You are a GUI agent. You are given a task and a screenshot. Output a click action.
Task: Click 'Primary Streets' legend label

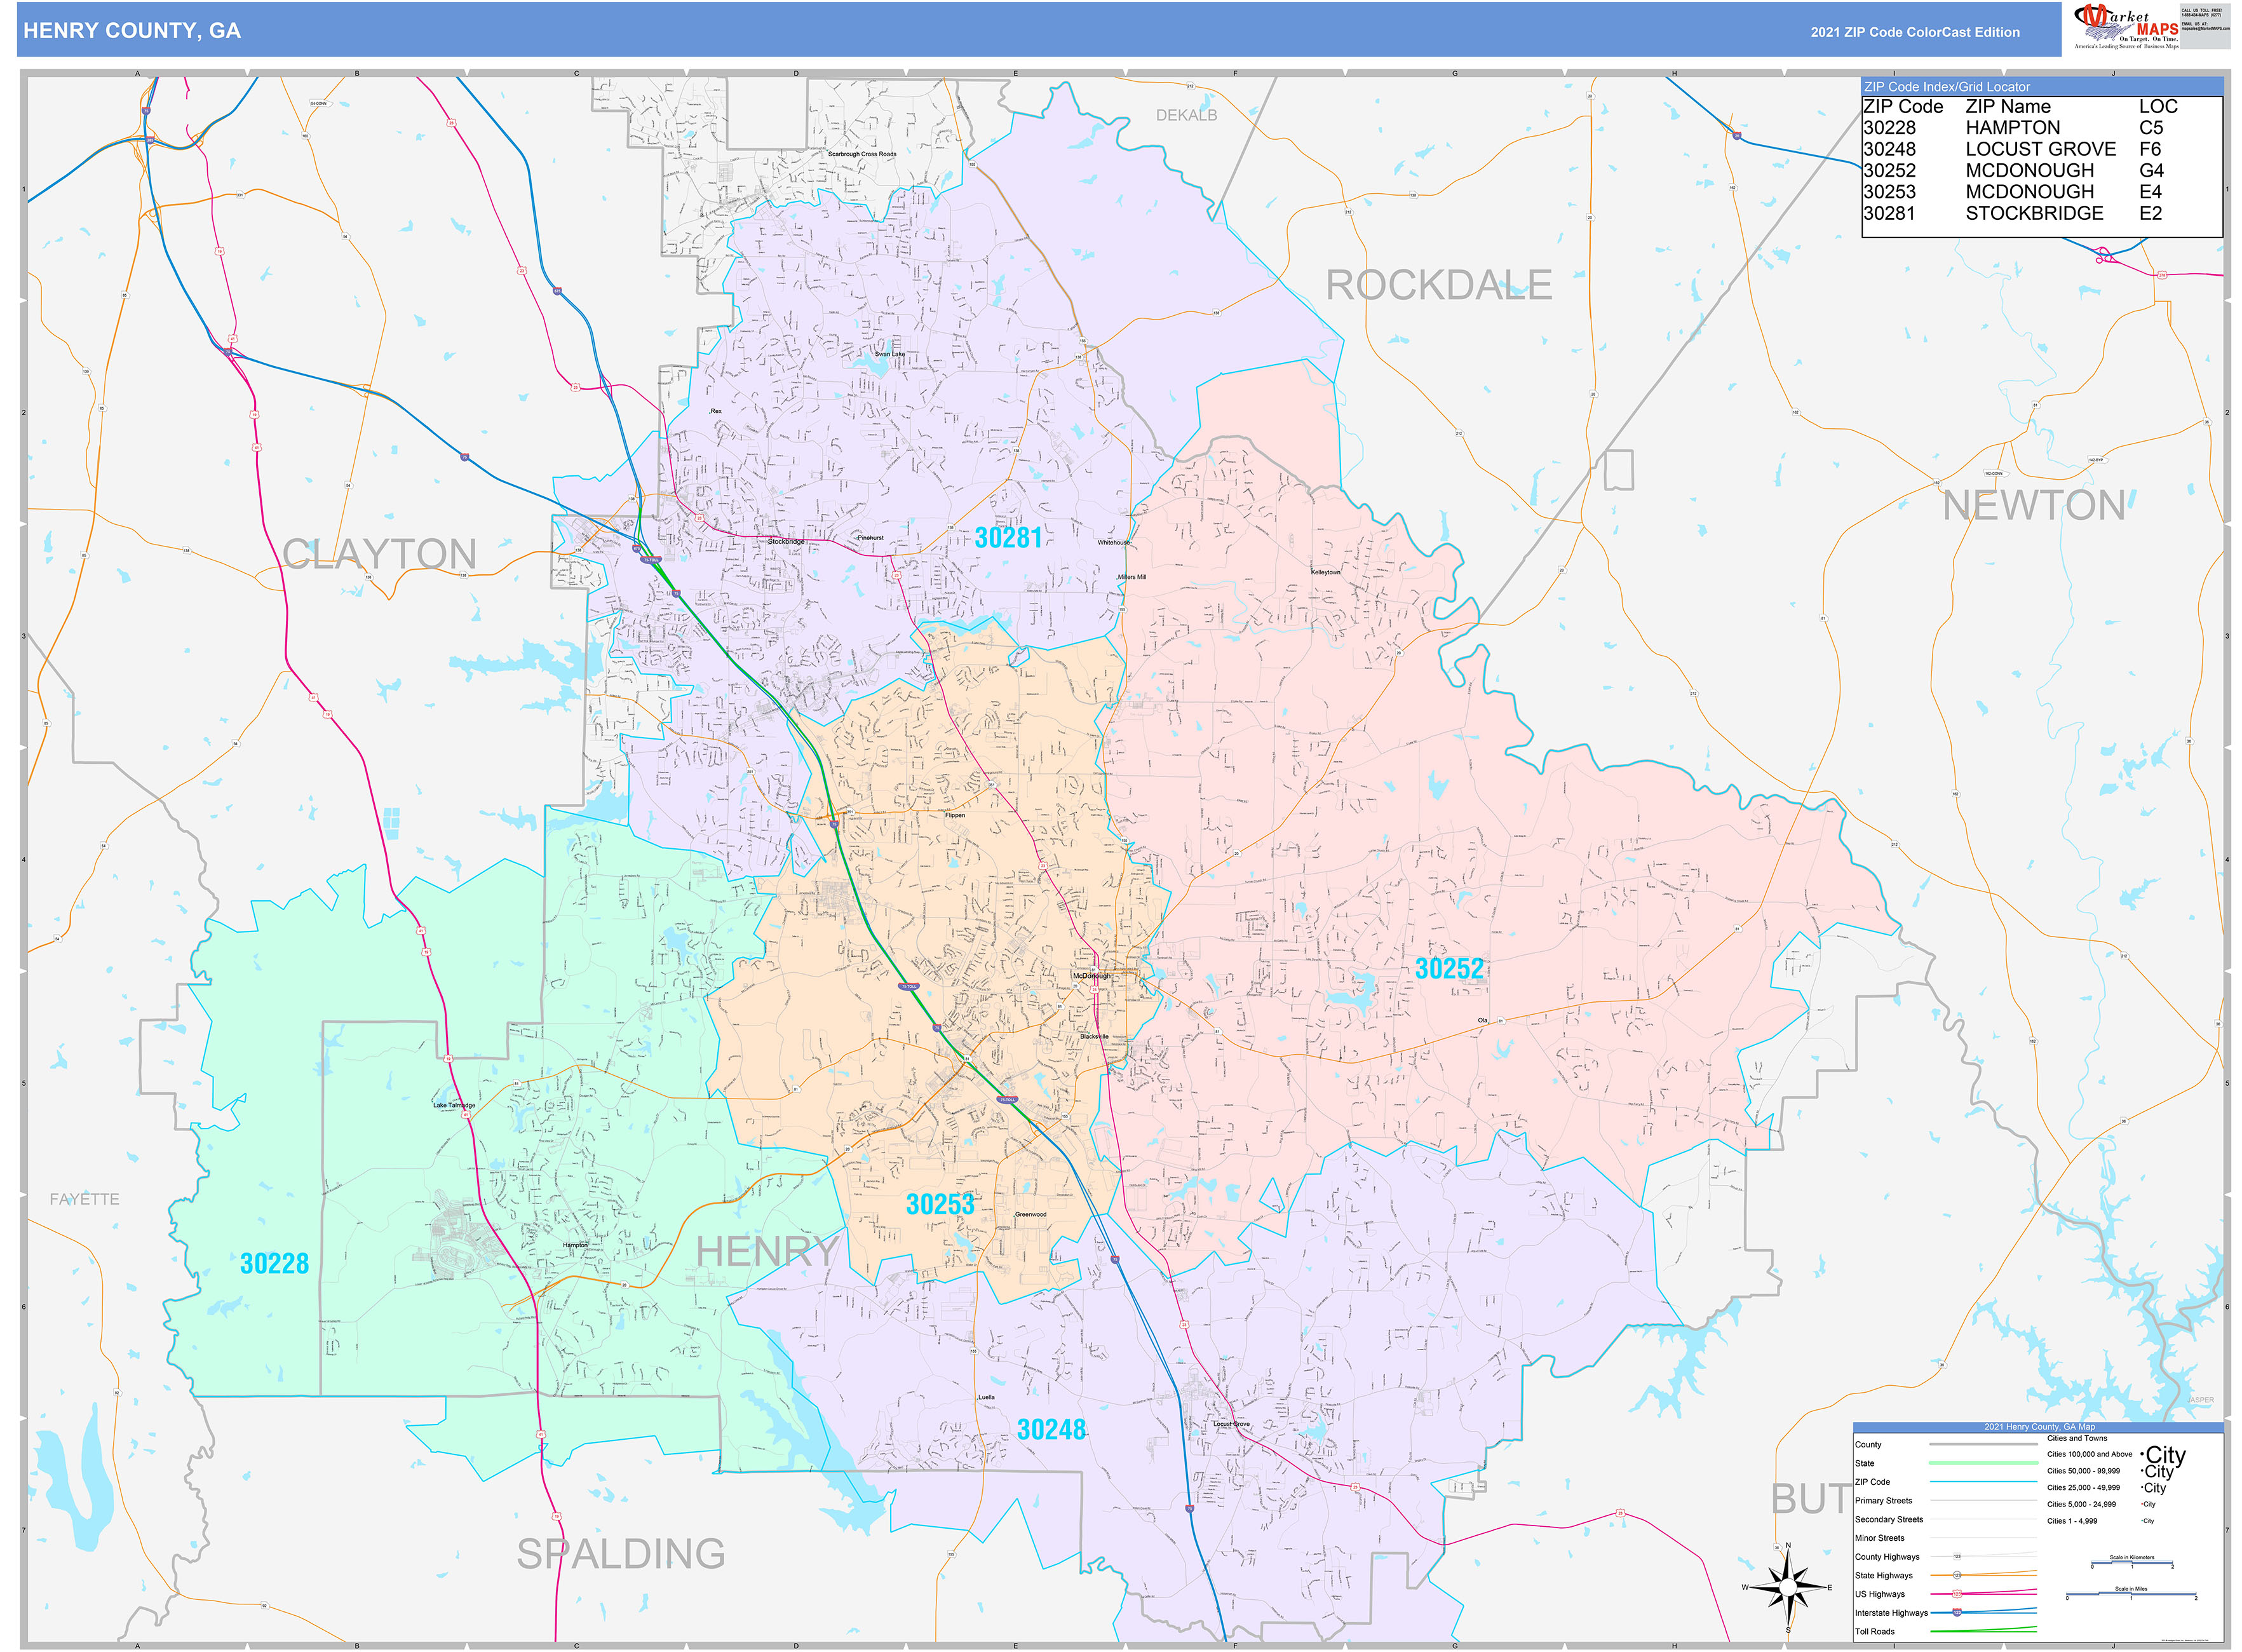pyautogui.click(x=1883, y=1501)
